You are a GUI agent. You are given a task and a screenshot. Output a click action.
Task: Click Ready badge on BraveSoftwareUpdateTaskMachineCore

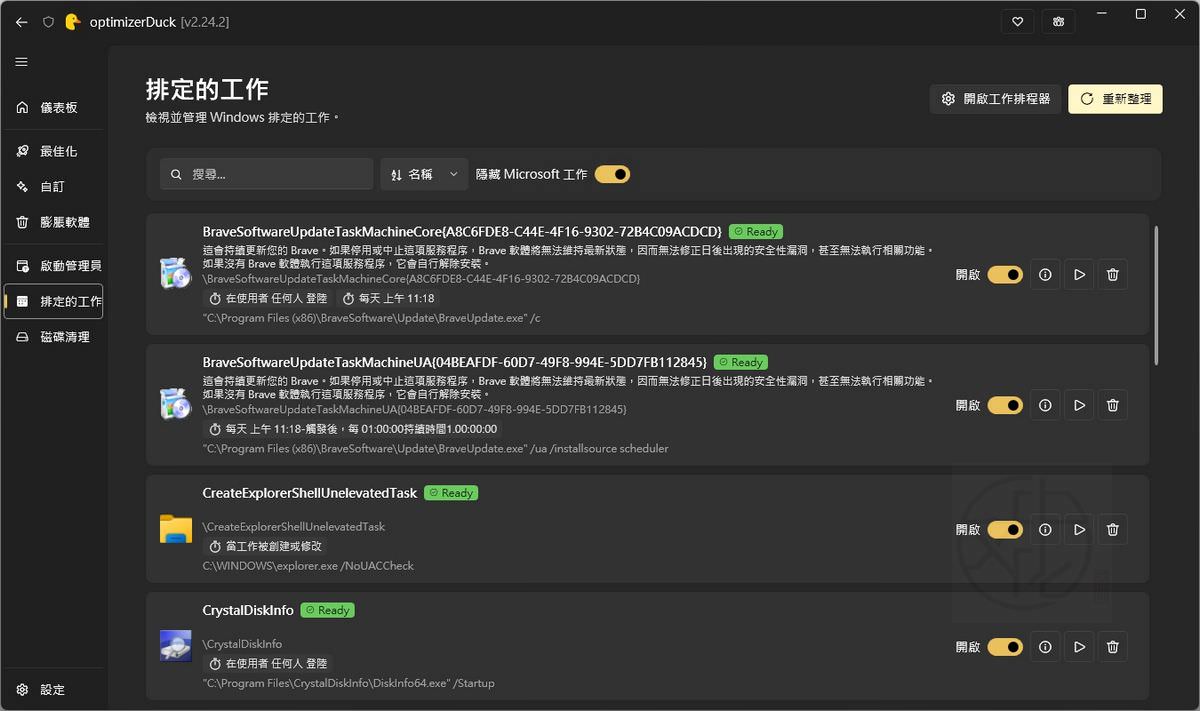(x=756, y=231)
